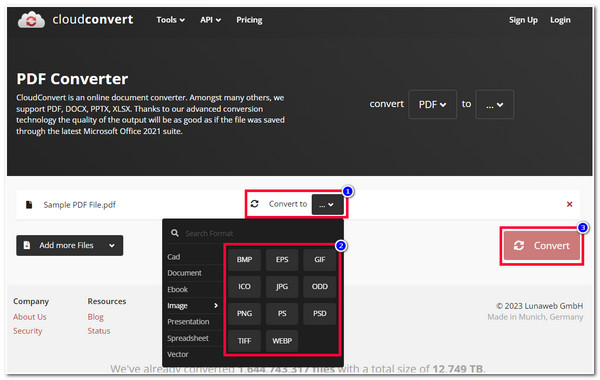Open the Blog footer link
The height and width of the screenshot is (380, 600).
95,317
